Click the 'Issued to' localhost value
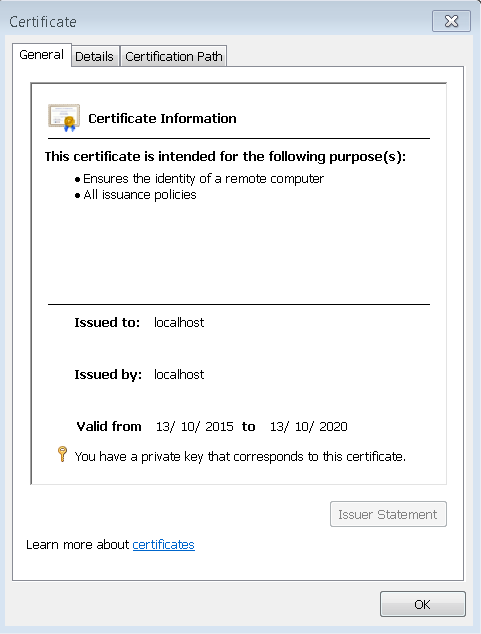 tap(179, 322)
